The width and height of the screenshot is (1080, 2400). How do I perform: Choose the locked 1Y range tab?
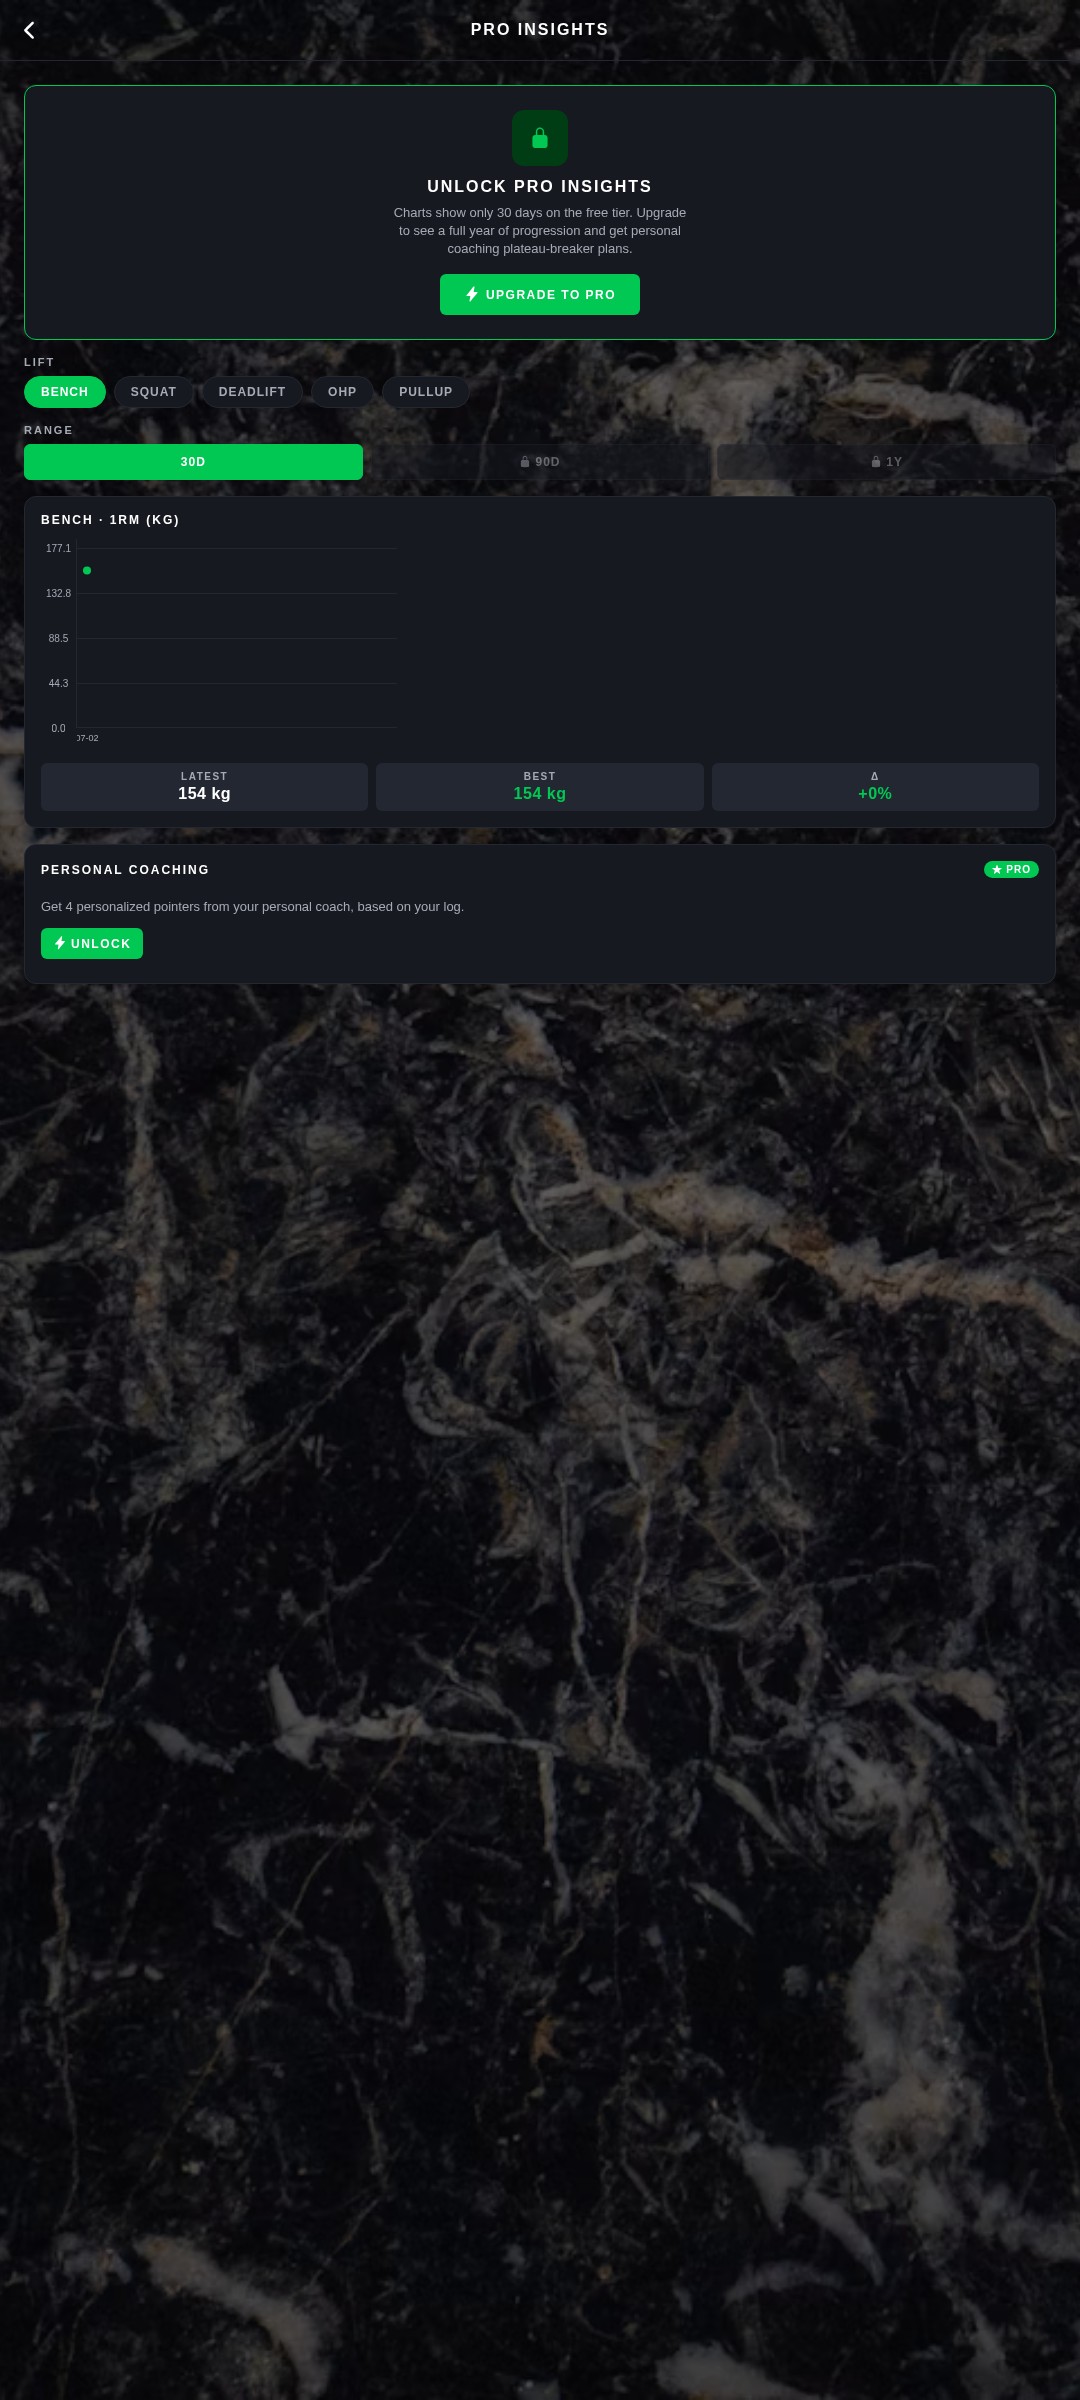[886, 462]
